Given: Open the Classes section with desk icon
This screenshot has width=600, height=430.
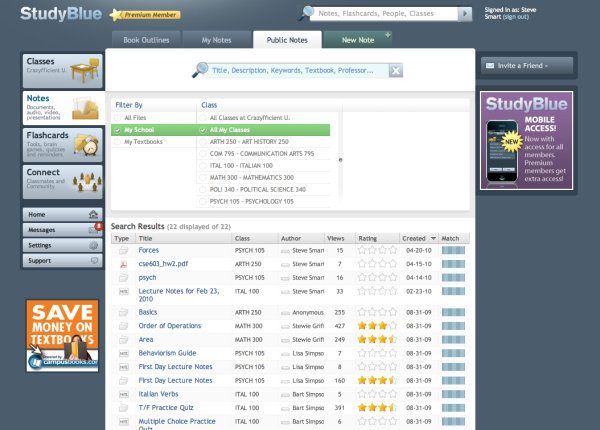Looking at the screenshot, I should tap(62, 70).
